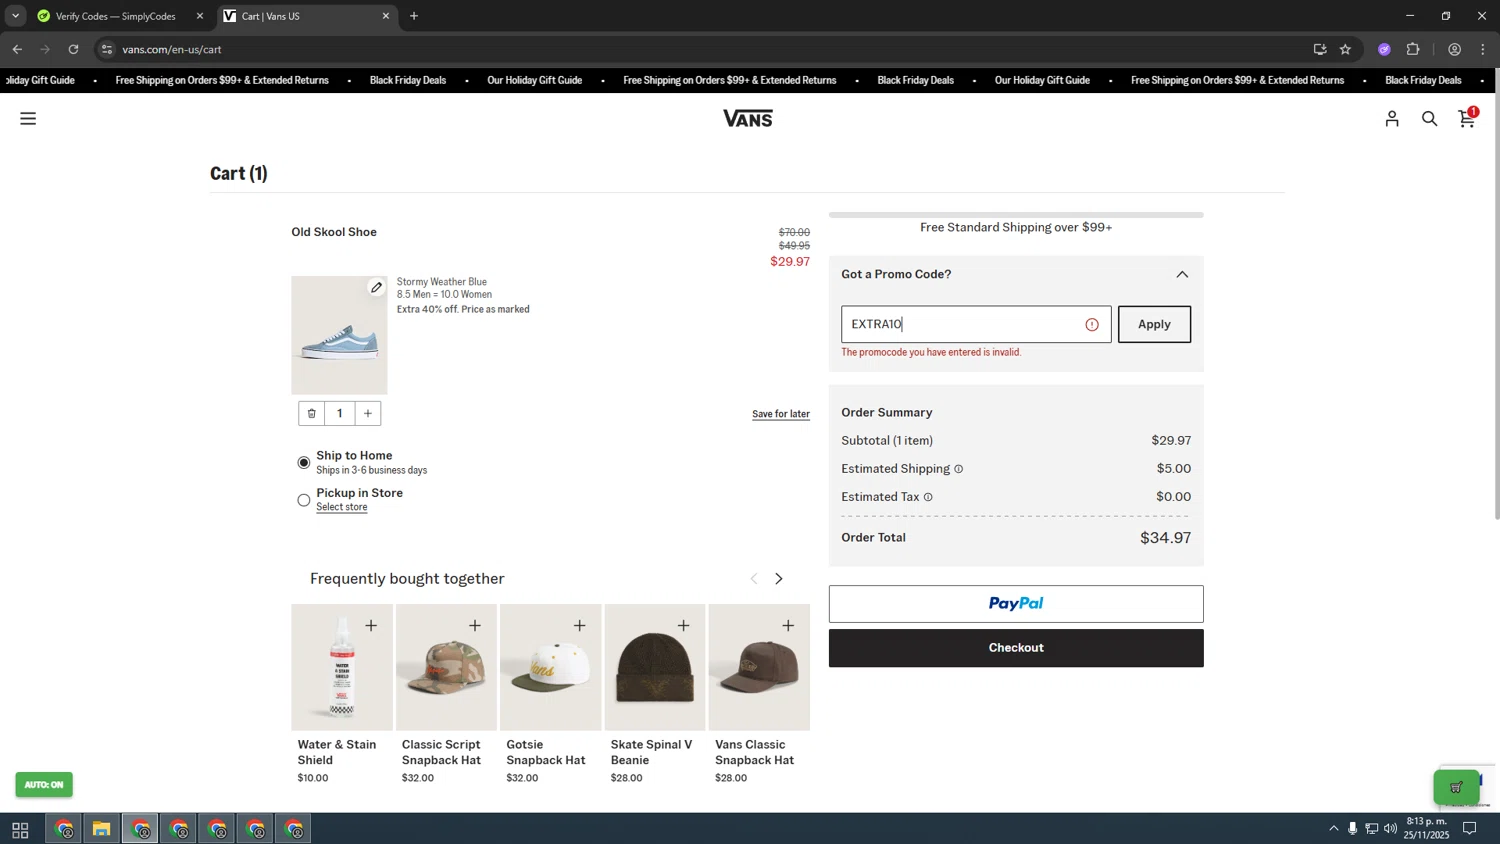The width and height of the screenshot is (1500, 844).
Task: Open Chrome three-dot menu
Action: click(1483, 49)
